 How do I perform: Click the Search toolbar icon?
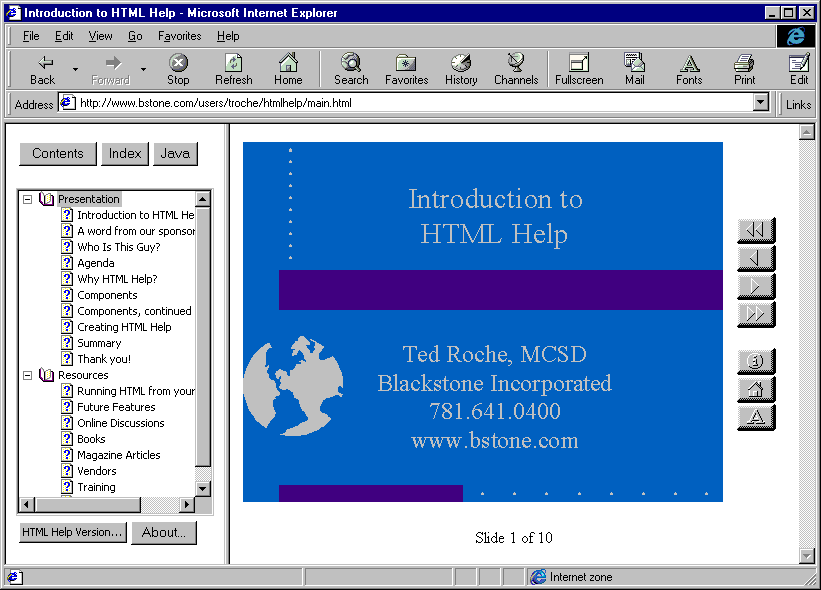click(x=351, y=69)
